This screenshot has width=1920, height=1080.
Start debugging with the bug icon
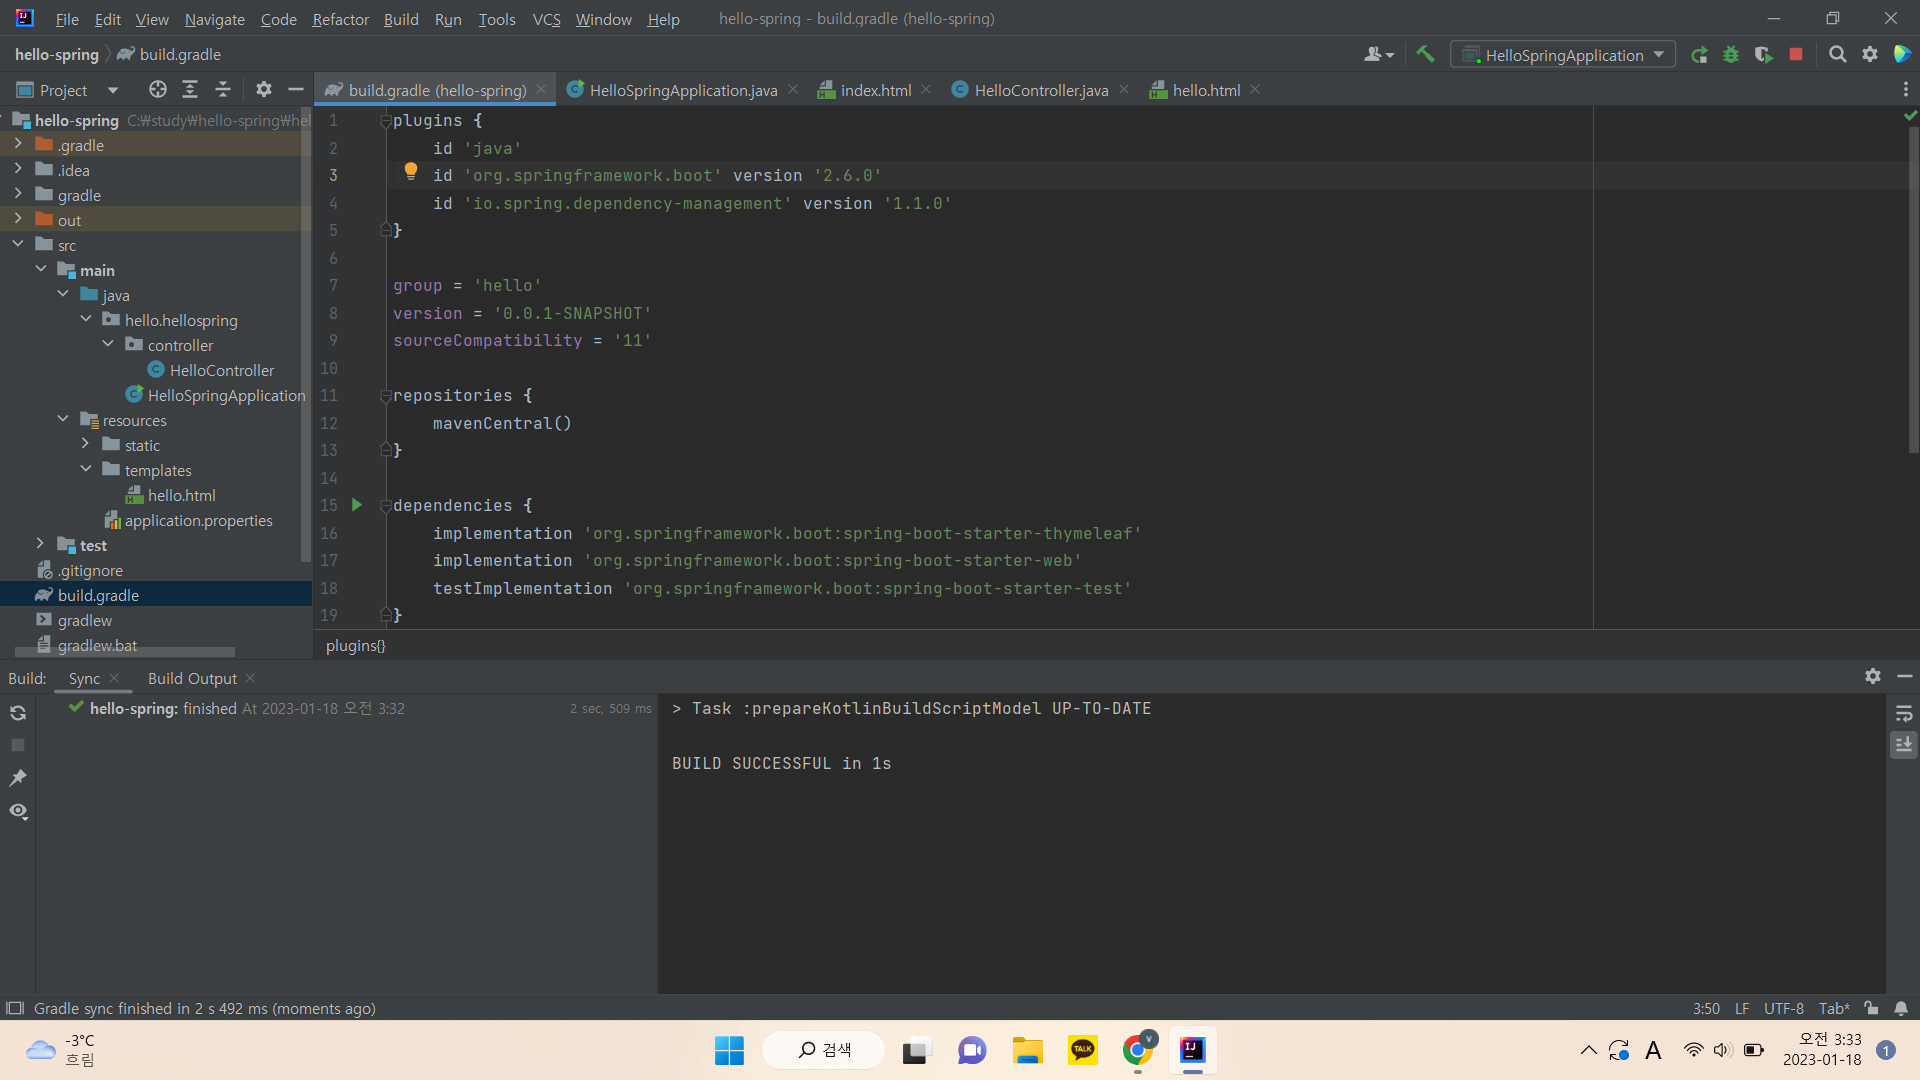1731,55
